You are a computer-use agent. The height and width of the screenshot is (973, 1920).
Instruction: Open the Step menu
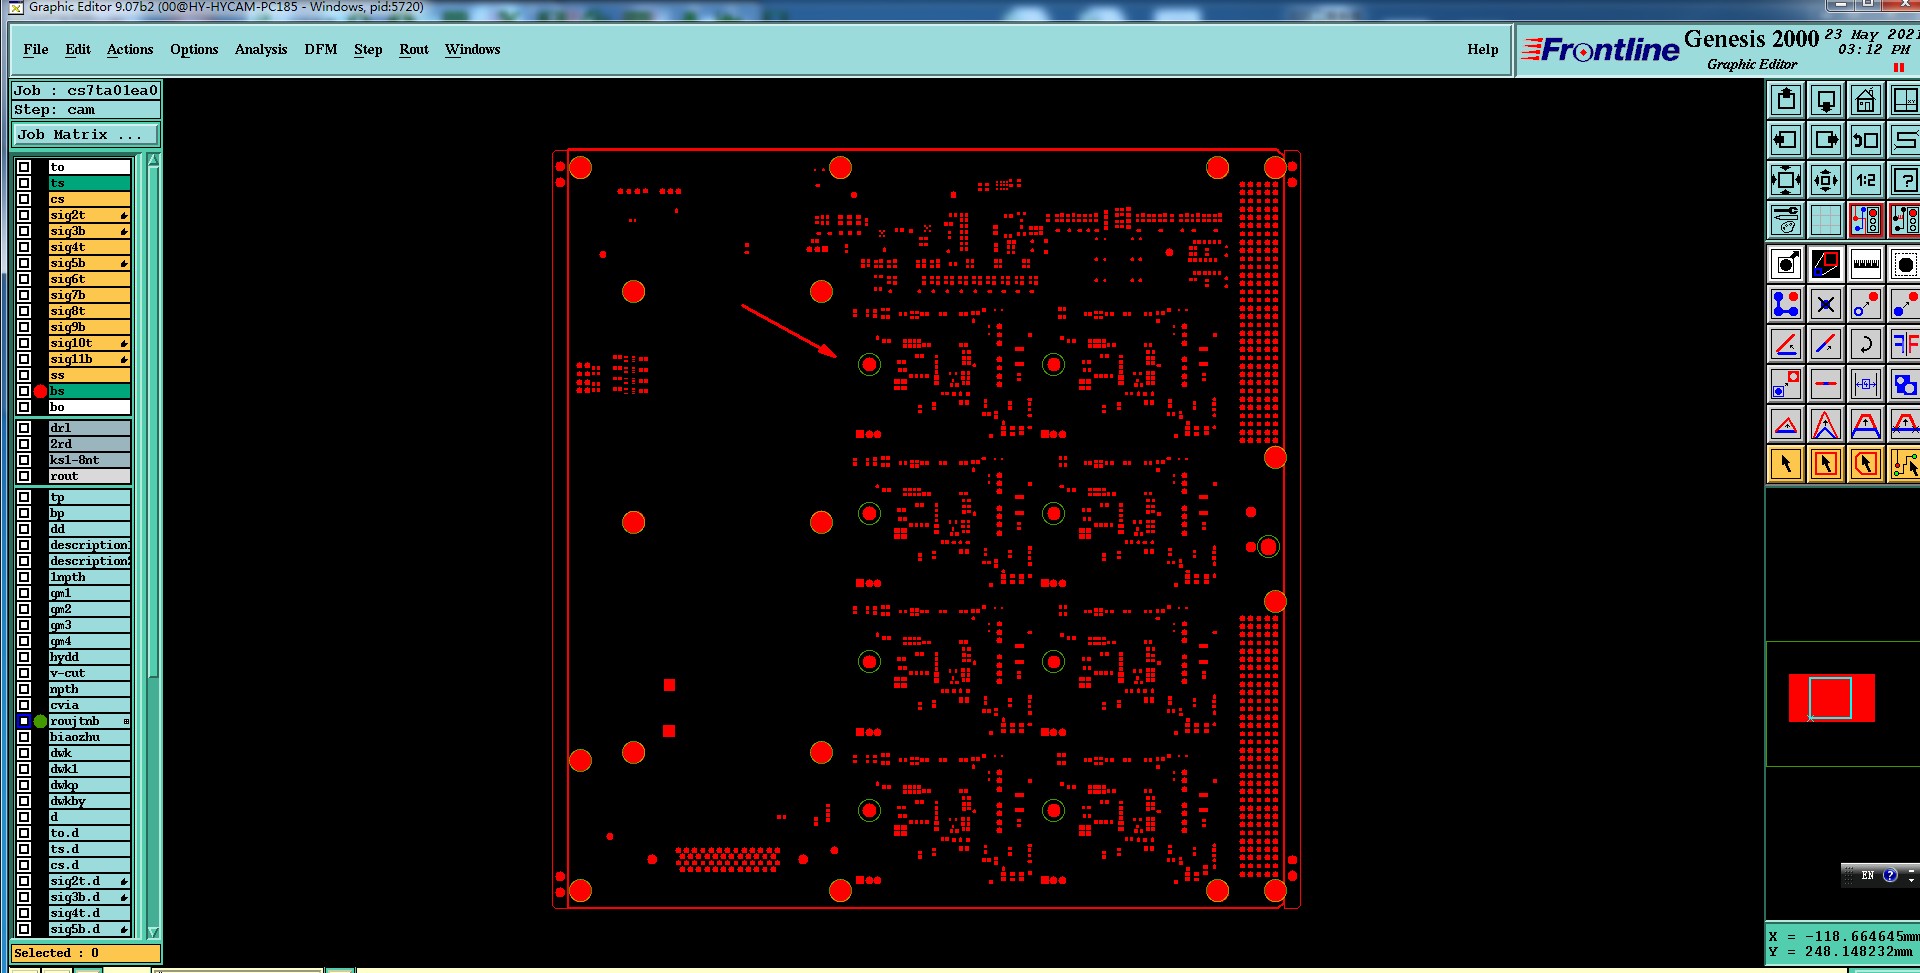tap(368, 49)
